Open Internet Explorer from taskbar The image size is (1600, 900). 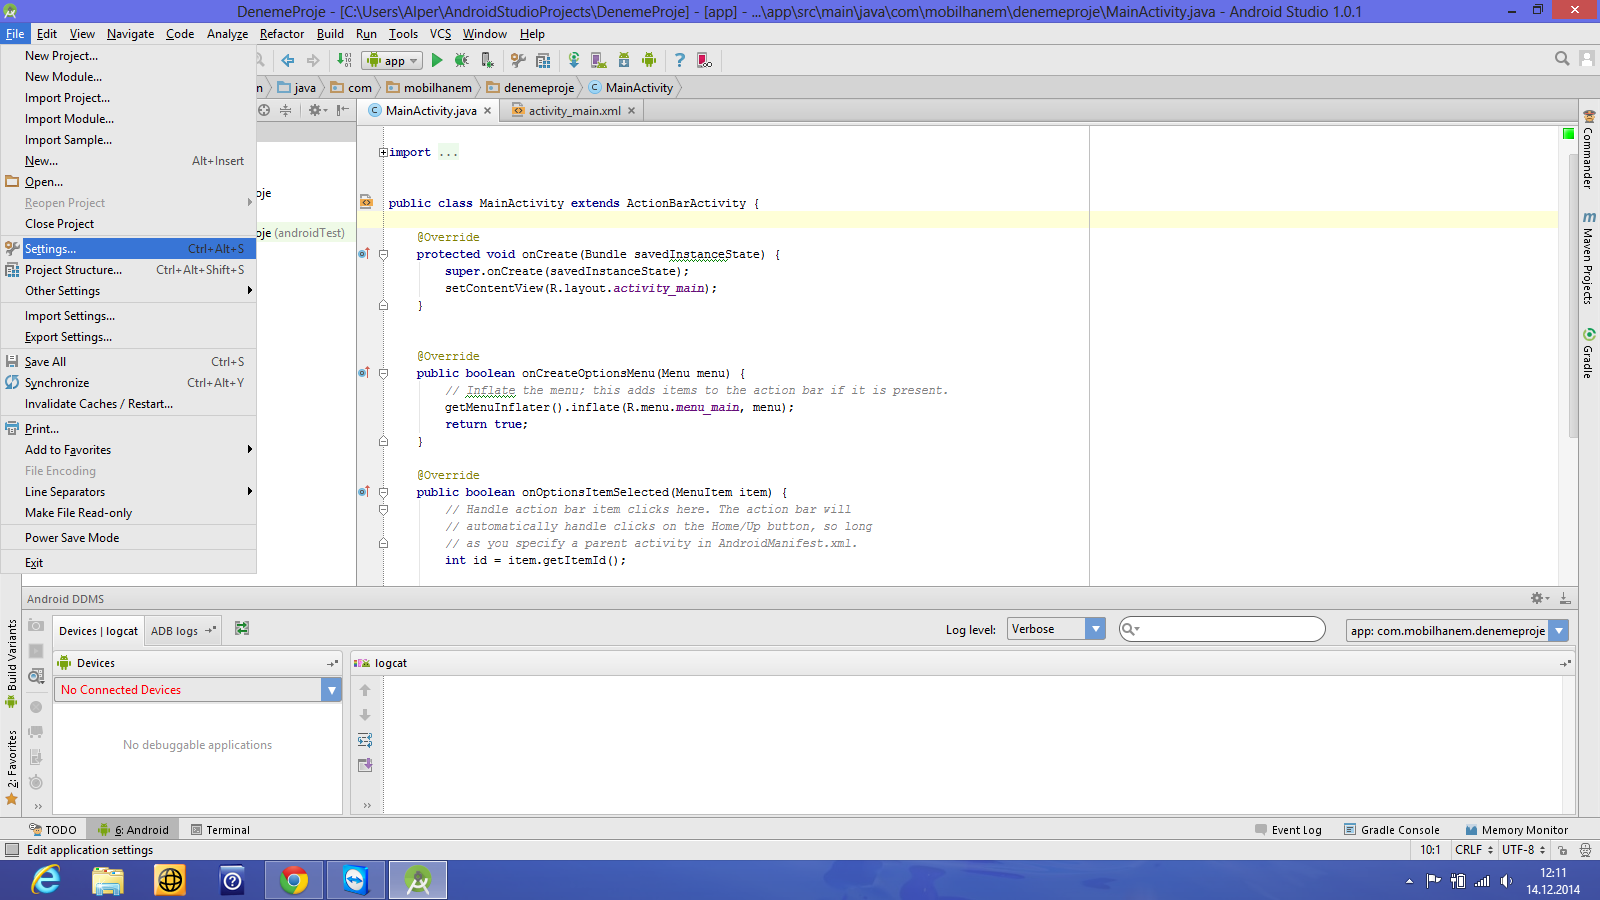tap(46, 880)
